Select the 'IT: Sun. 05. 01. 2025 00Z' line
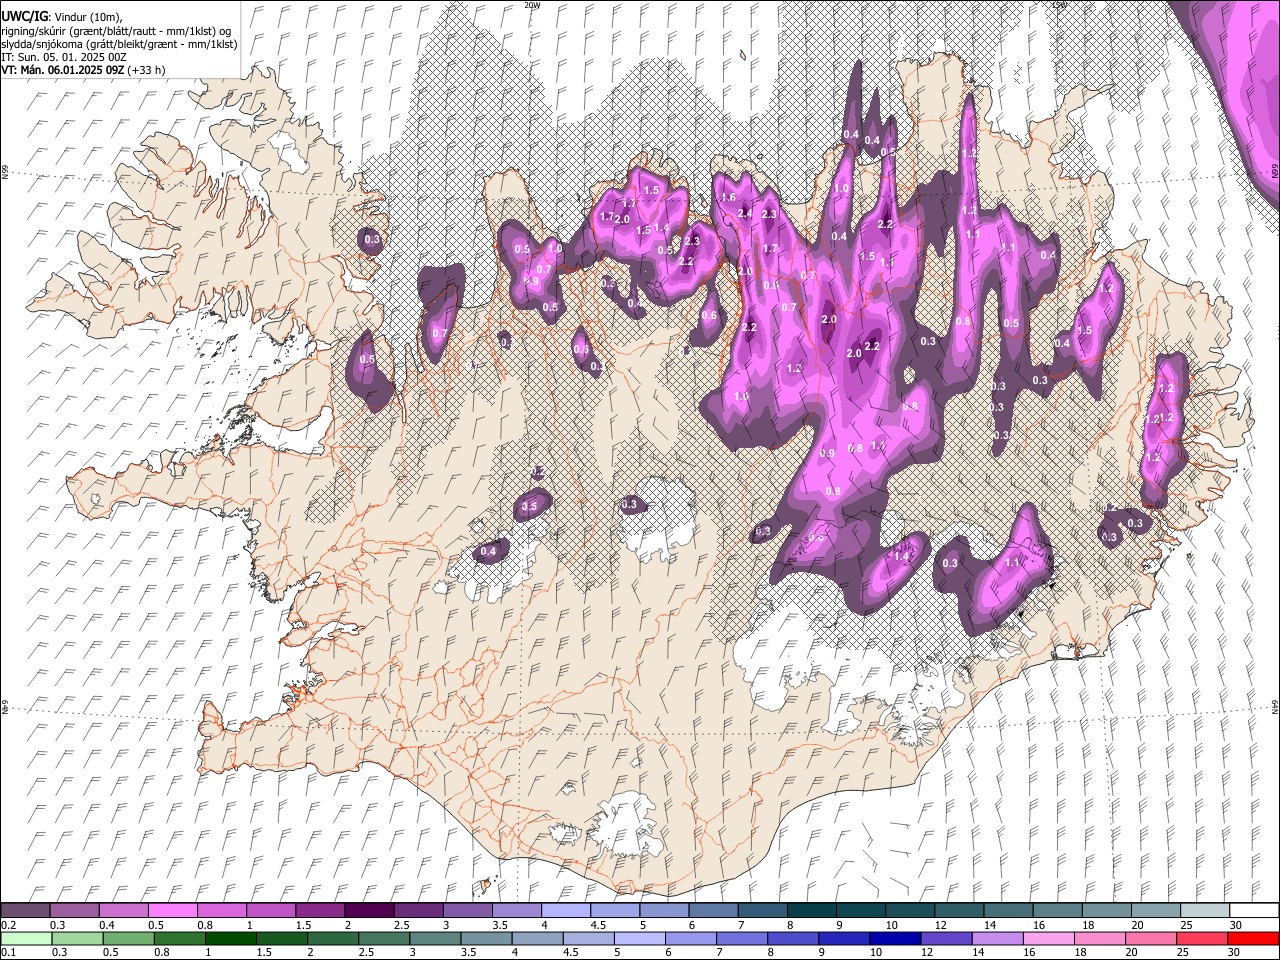This screenshot has width=1280, height=960. pyautogui.click(x=63, y=57)
